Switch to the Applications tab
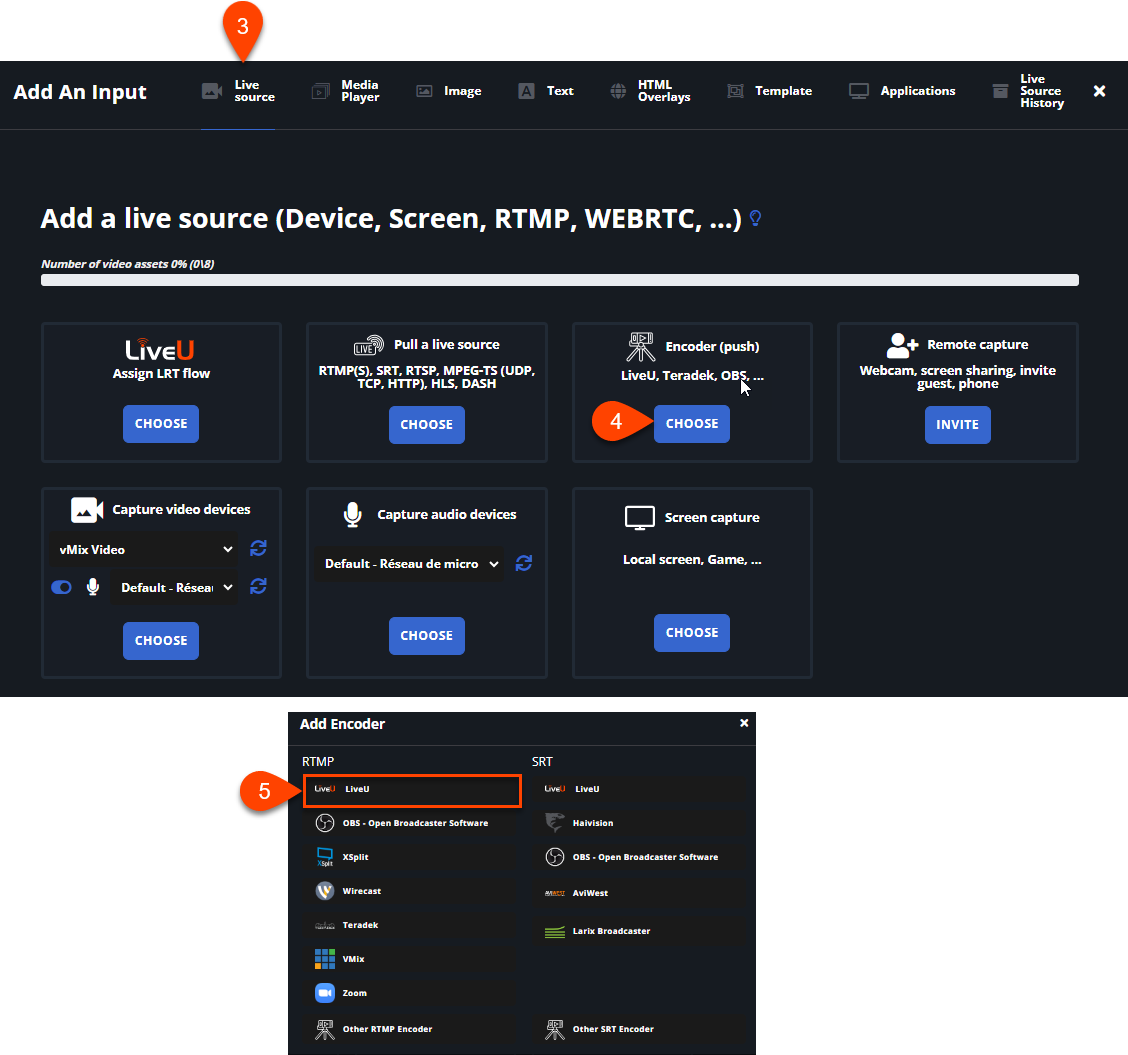 tap(902, 91)
